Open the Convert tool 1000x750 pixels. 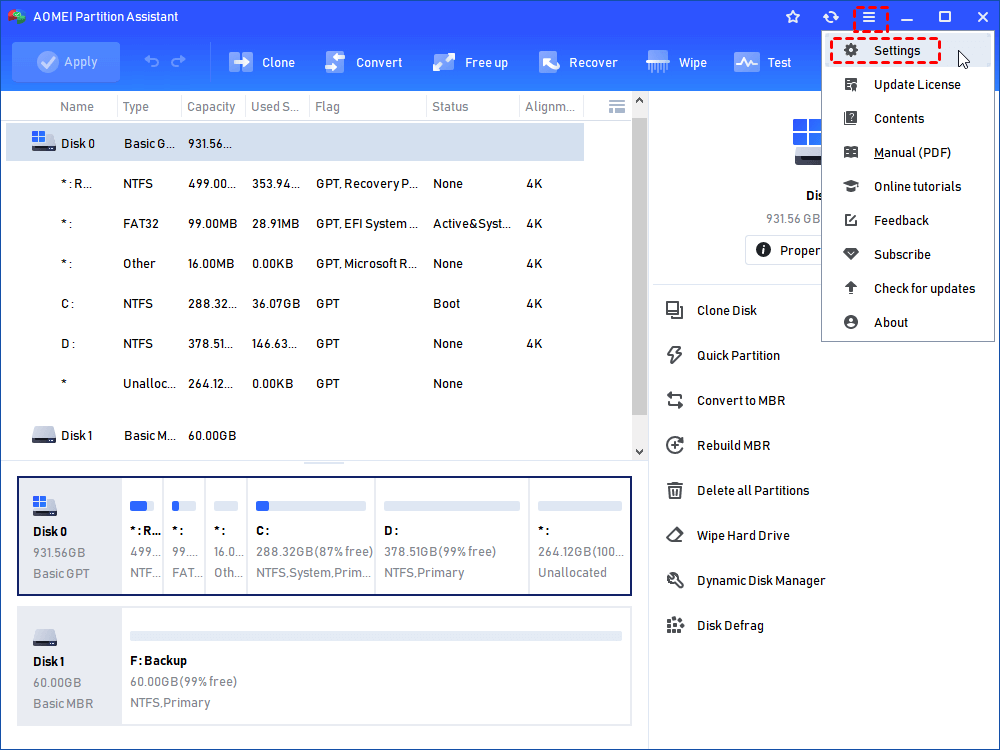point(364,62)
